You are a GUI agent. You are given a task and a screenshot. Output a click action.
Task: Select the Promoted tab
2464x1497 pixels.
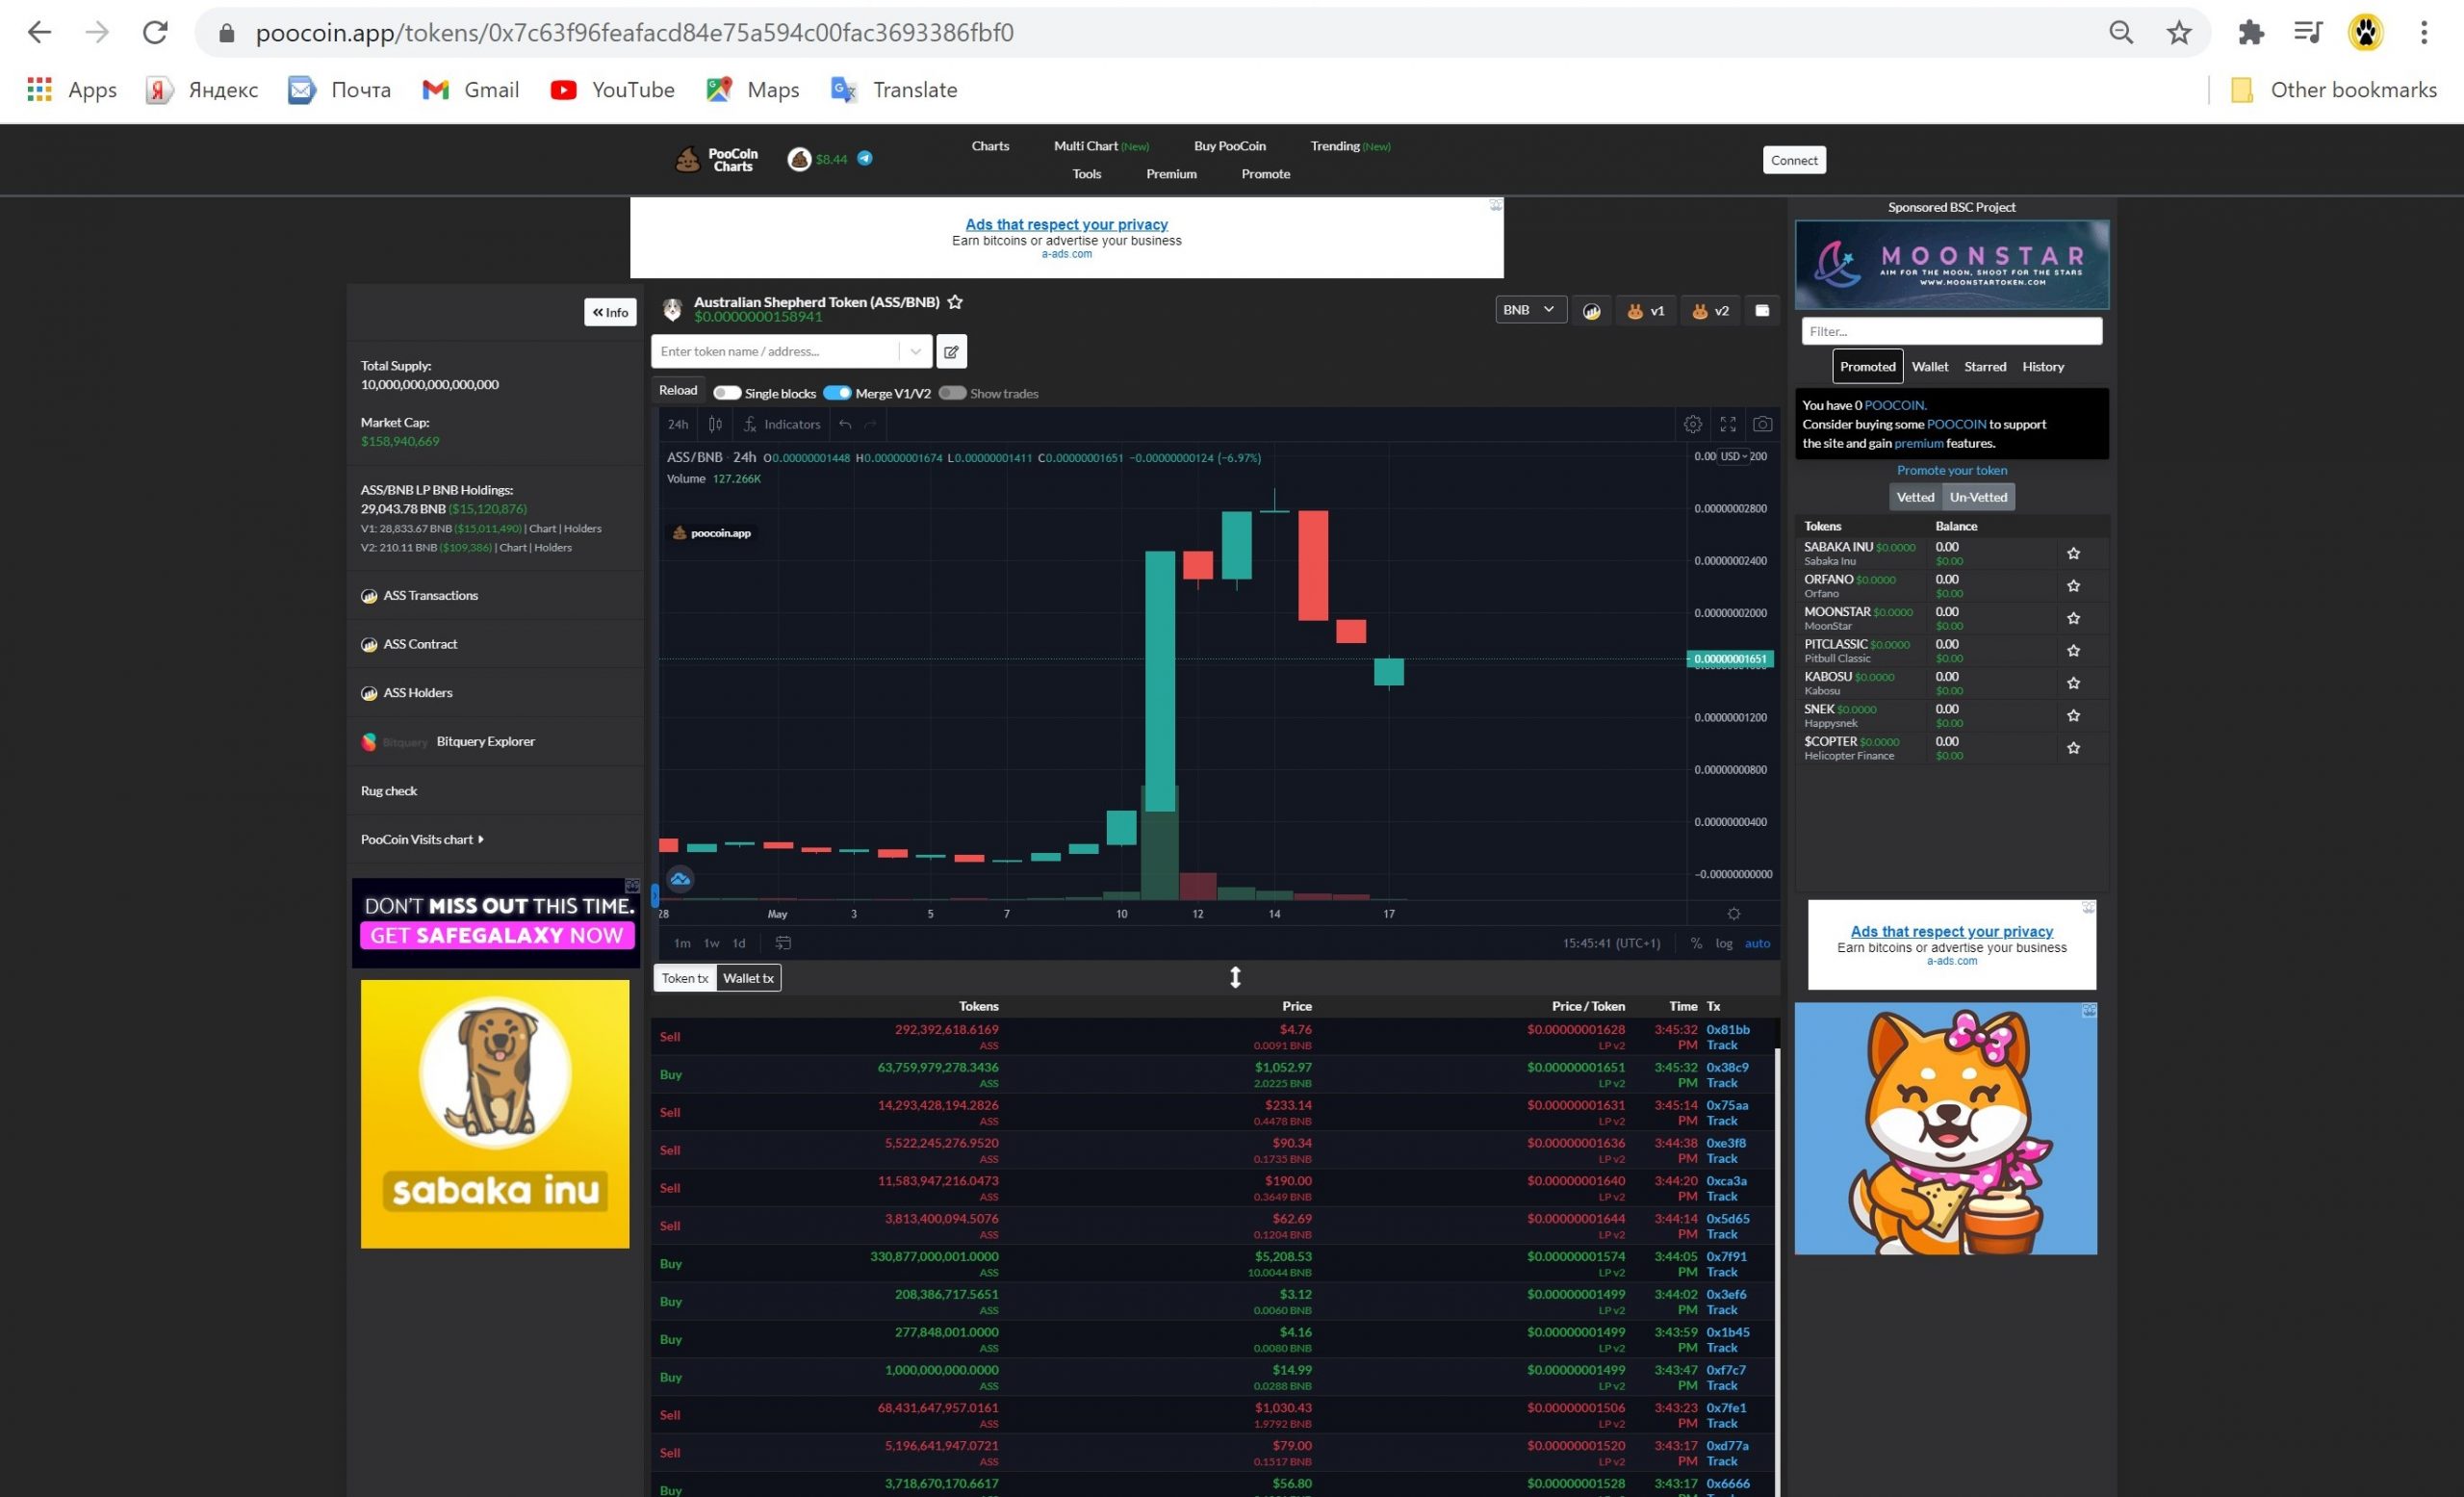click(x=1867, y=367)
